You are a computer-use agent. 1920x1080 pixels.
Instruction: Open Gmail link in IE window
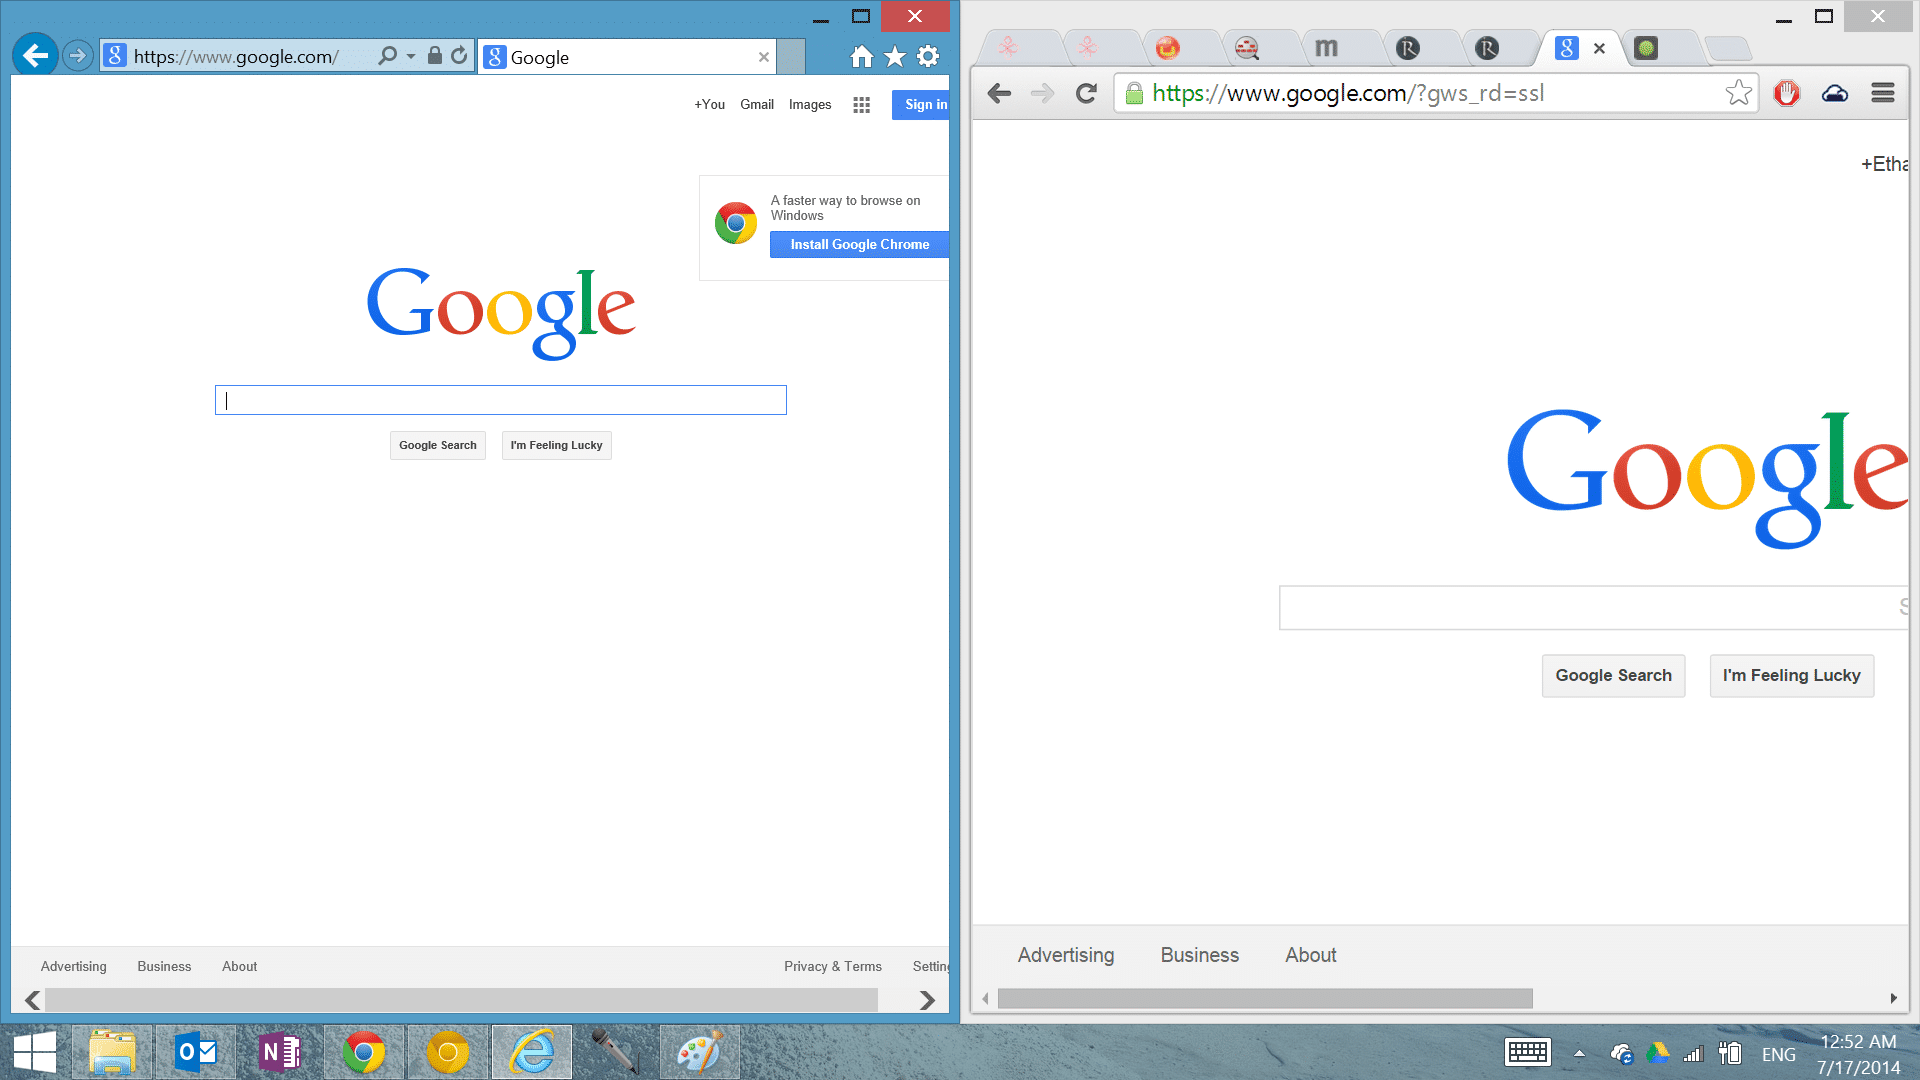click(x=757, y=104)
